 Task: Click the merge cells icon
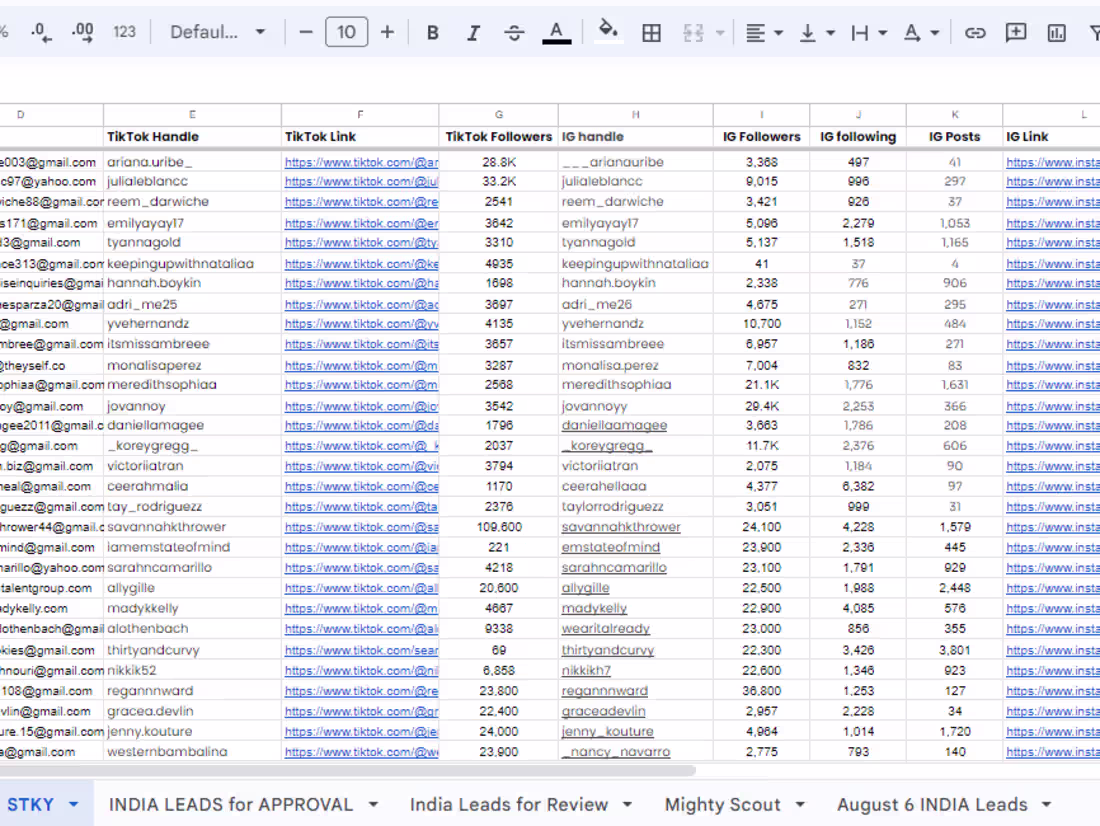[x=693, y=32]
